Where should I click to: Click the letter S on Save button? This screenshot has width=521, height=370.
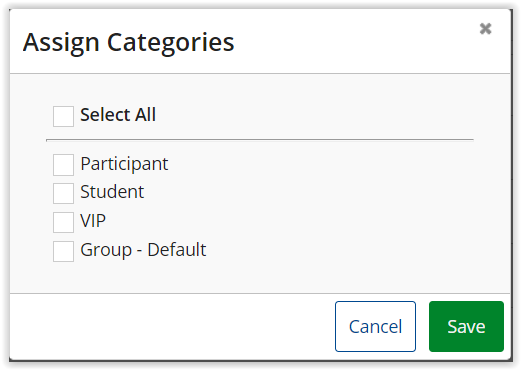click(x=453, y=327)
